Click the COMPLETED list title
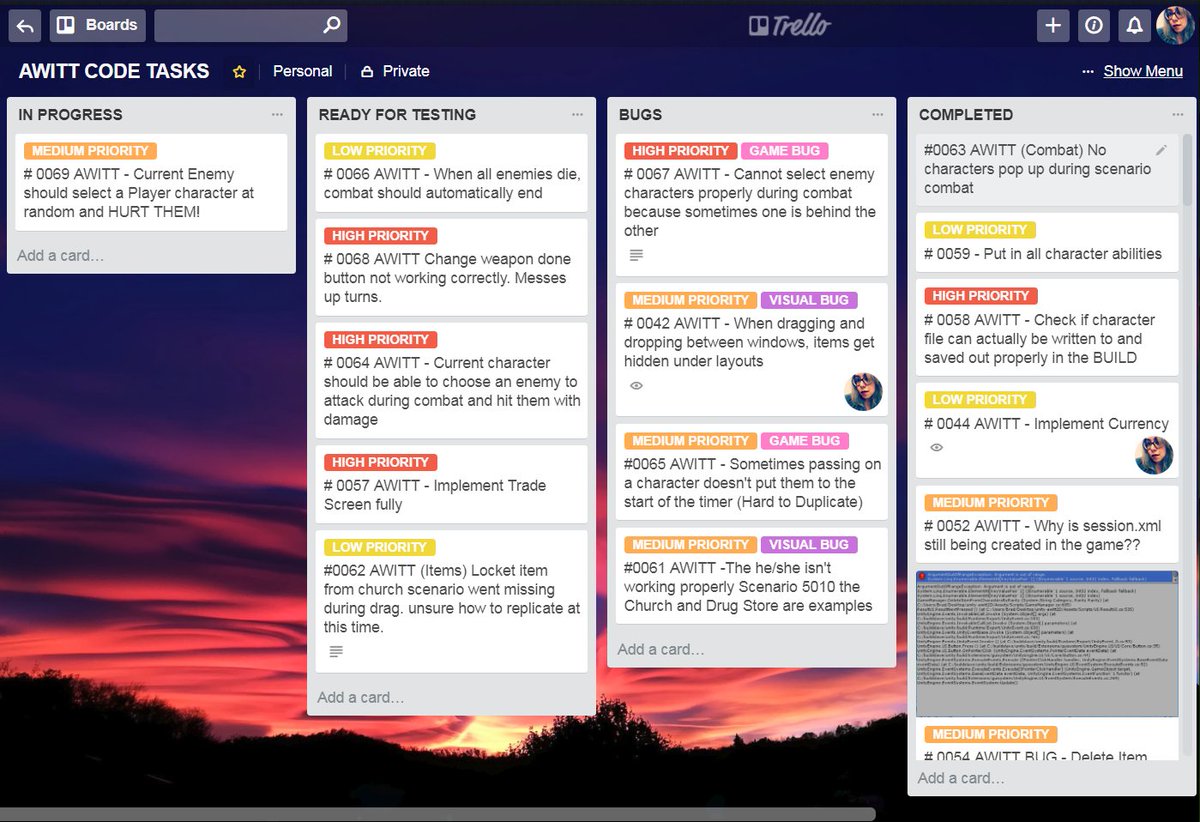 966,115
